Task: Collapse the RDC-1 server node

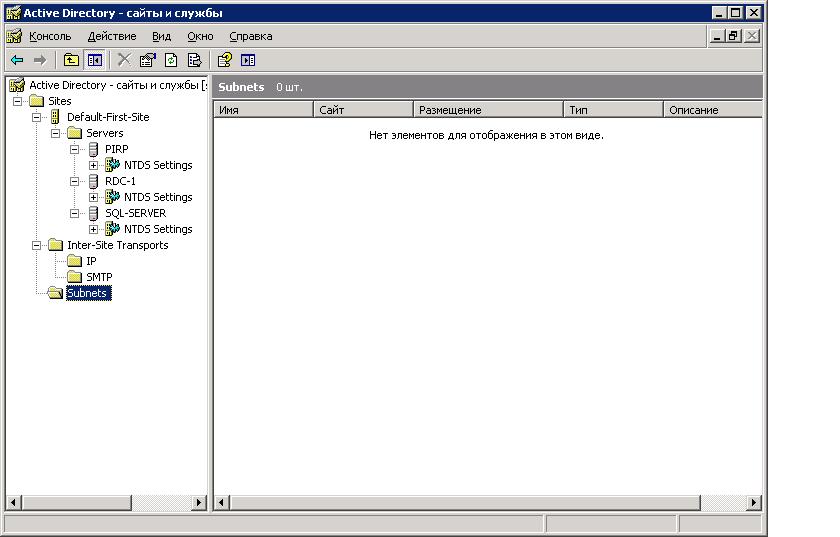Action: pyautogui.click(x=74, y=181)
